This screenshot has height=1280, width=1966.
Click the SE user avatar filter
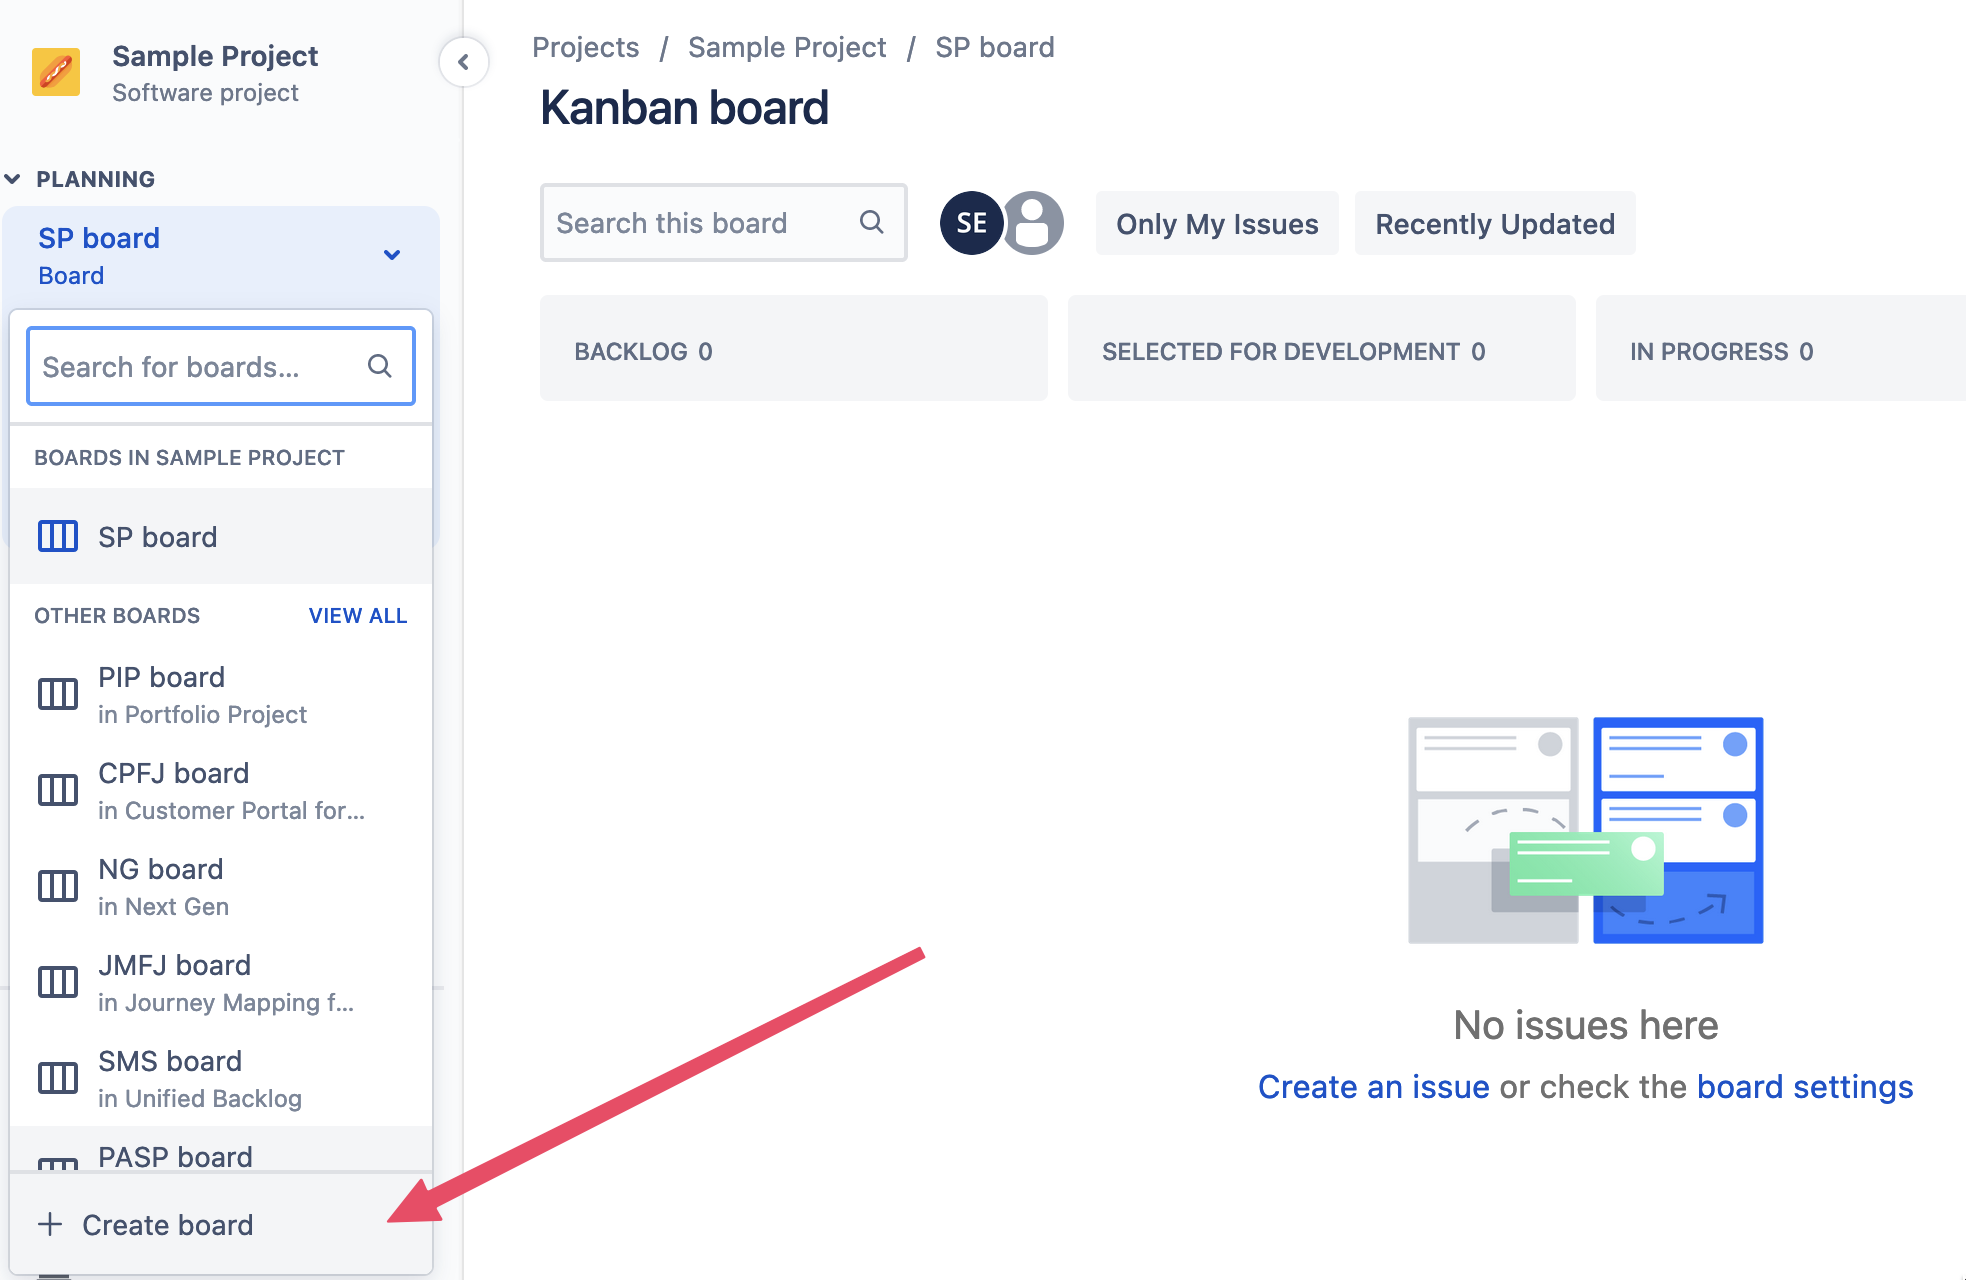point(972,222)
